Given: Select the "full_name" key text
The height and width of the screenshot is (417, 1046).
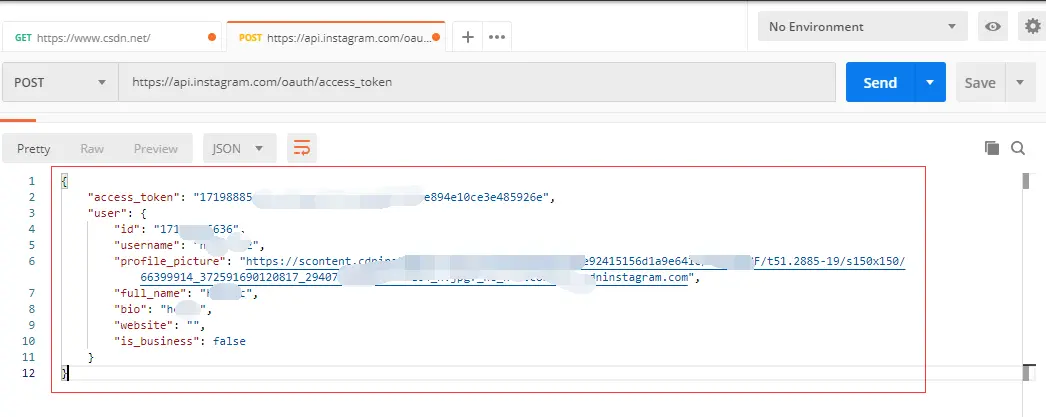Looking at the screenshot, I should click(150, 293).
